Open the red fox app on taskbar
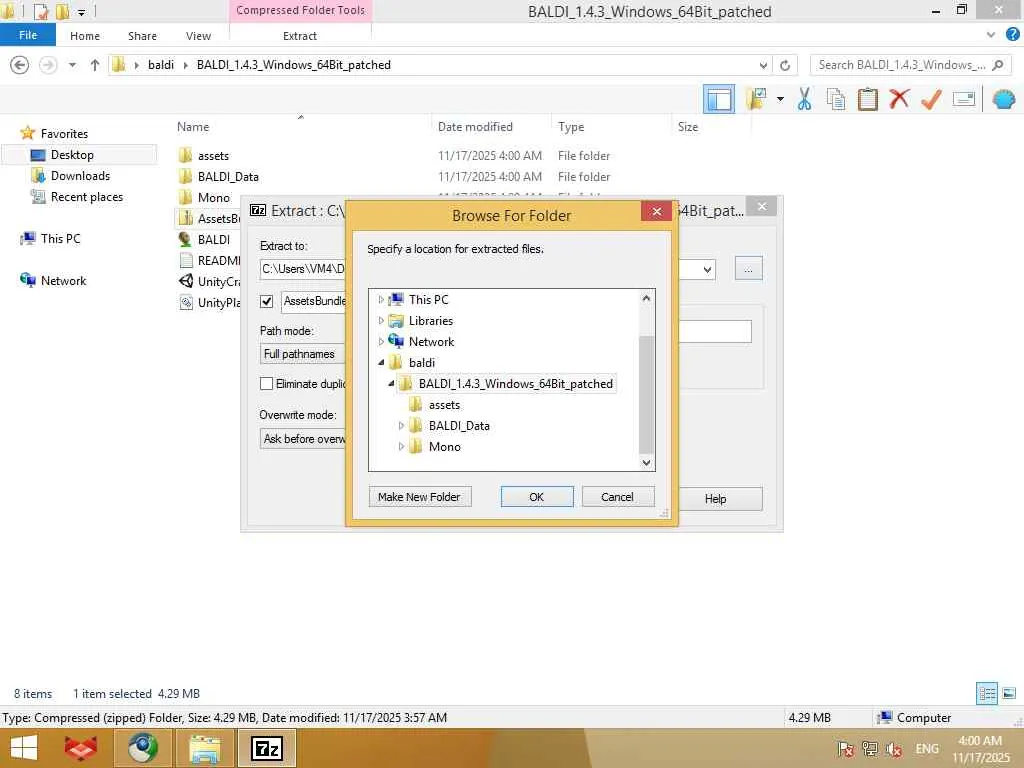Viewport: 1024px width, 768px height. 81,748
